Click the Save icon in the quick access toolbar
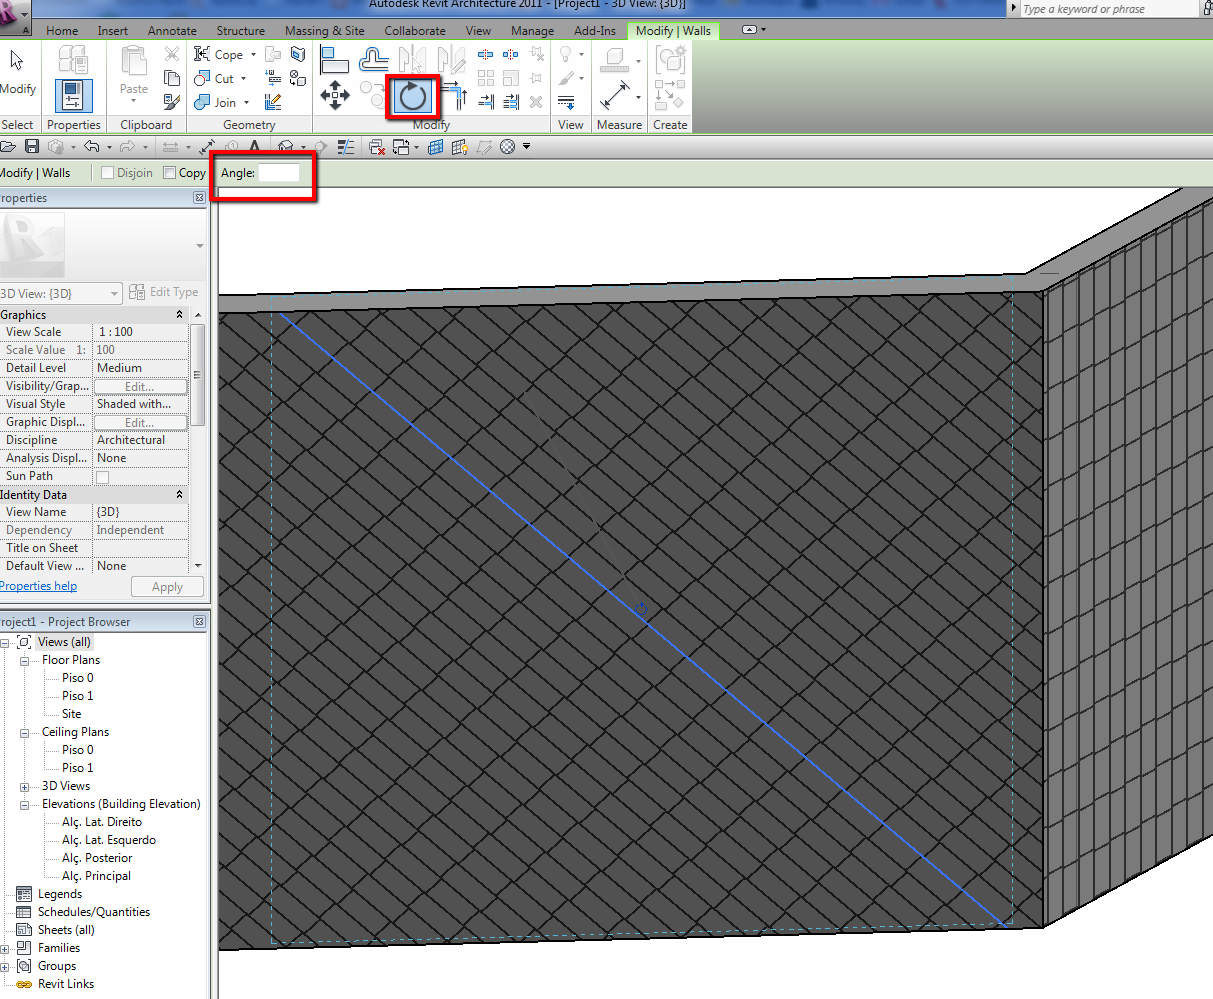This screenshot has height=999, width=1213. [32, 147]
